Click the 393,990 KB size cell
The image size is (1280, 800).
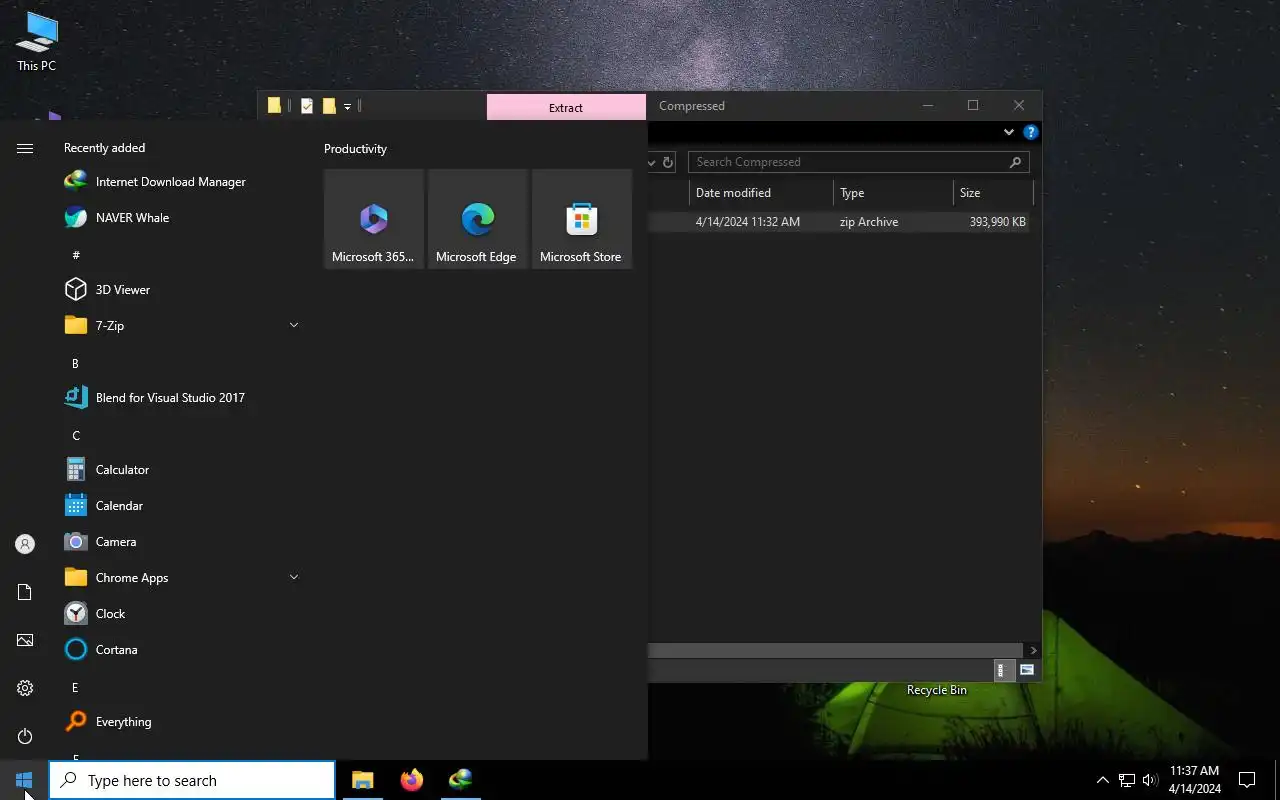pyautogui.click(x=997, y=222)
